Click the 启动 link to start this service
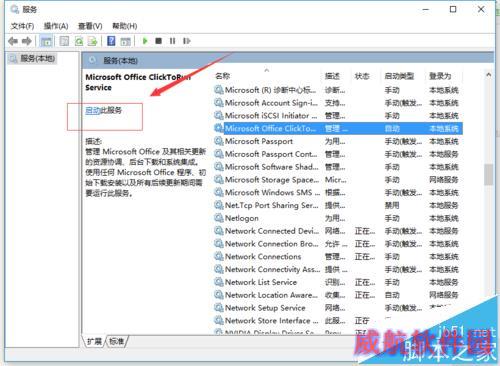Viewport: 500px width, 366px height. [x=92, y=110]
